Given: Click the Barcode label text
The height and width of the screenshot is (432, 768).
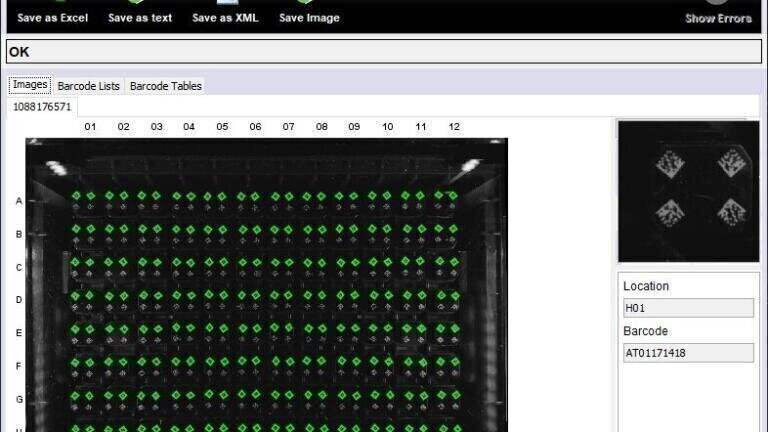Looking at the screenshot, I should tap(645, 331).
